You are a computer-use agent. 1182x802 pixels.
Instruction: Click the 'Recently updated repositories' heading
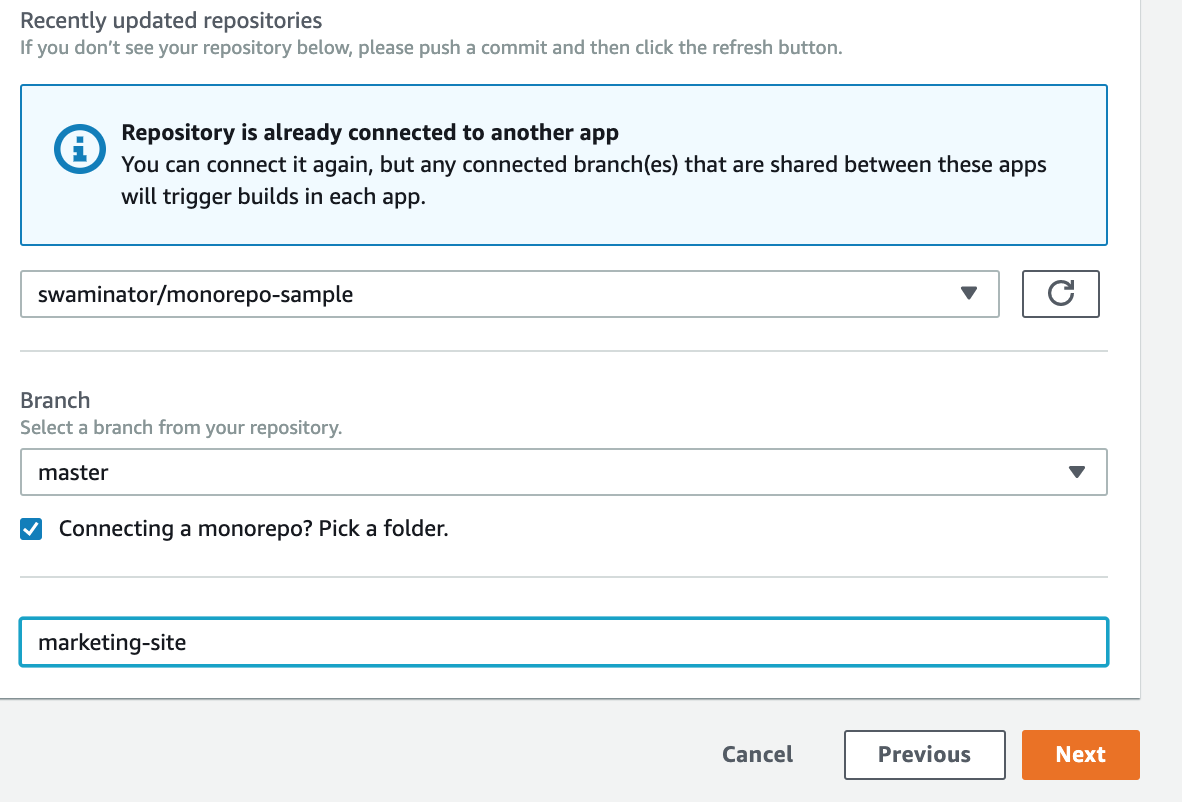pyautogui.click(x=171, y=20)
